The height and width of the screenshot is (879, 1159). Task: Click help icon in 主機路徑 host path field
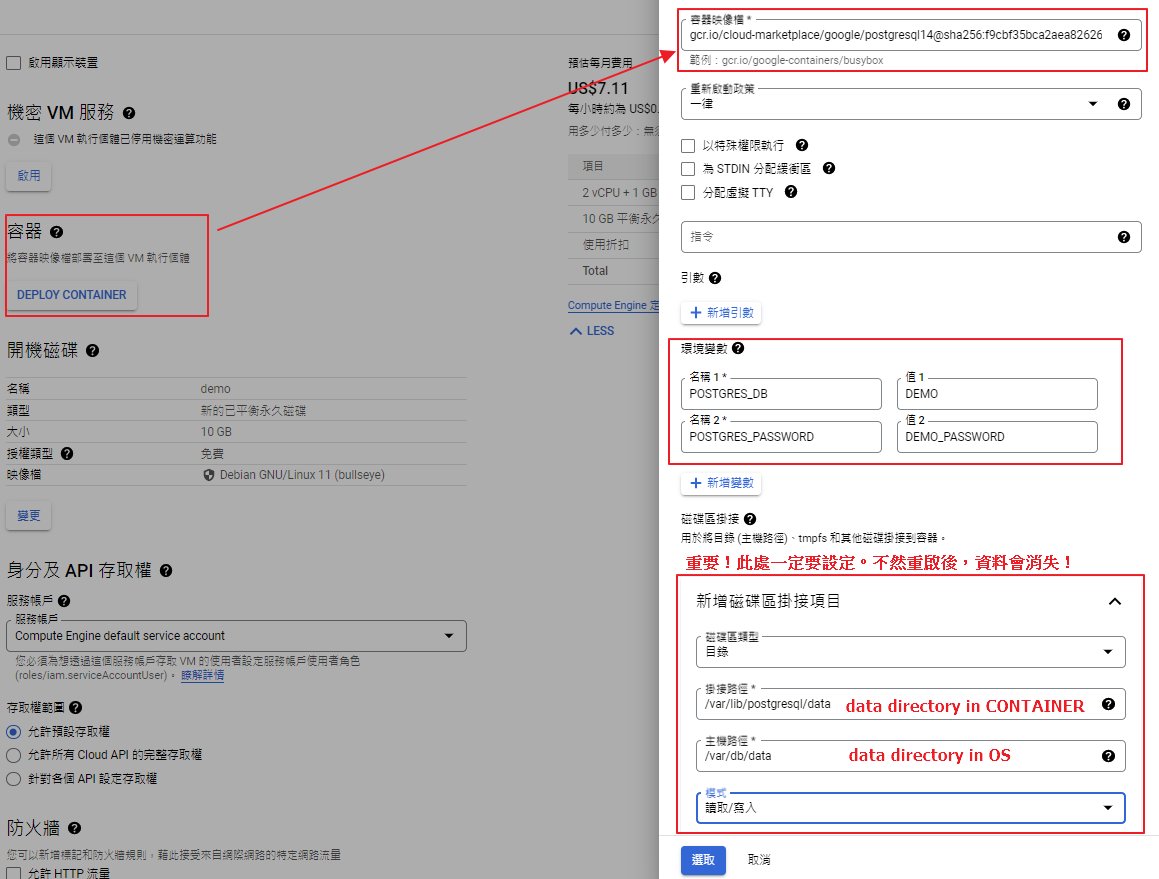1108,756
